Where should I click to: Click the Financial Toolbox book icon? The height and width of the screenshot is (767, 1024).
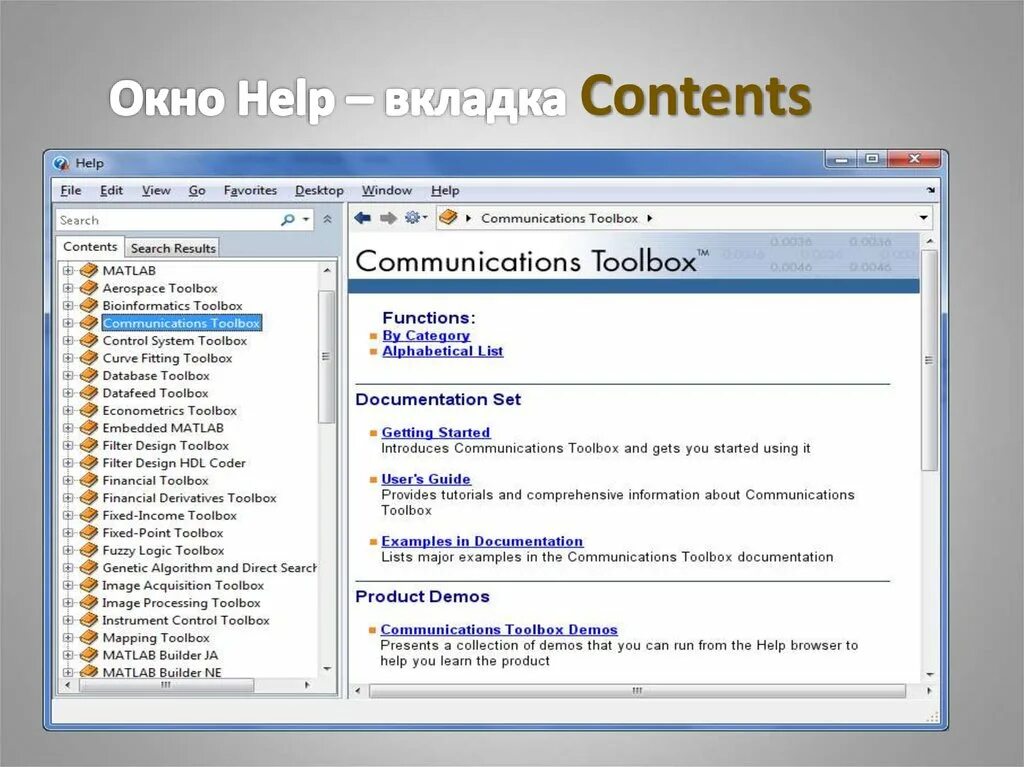88,480
